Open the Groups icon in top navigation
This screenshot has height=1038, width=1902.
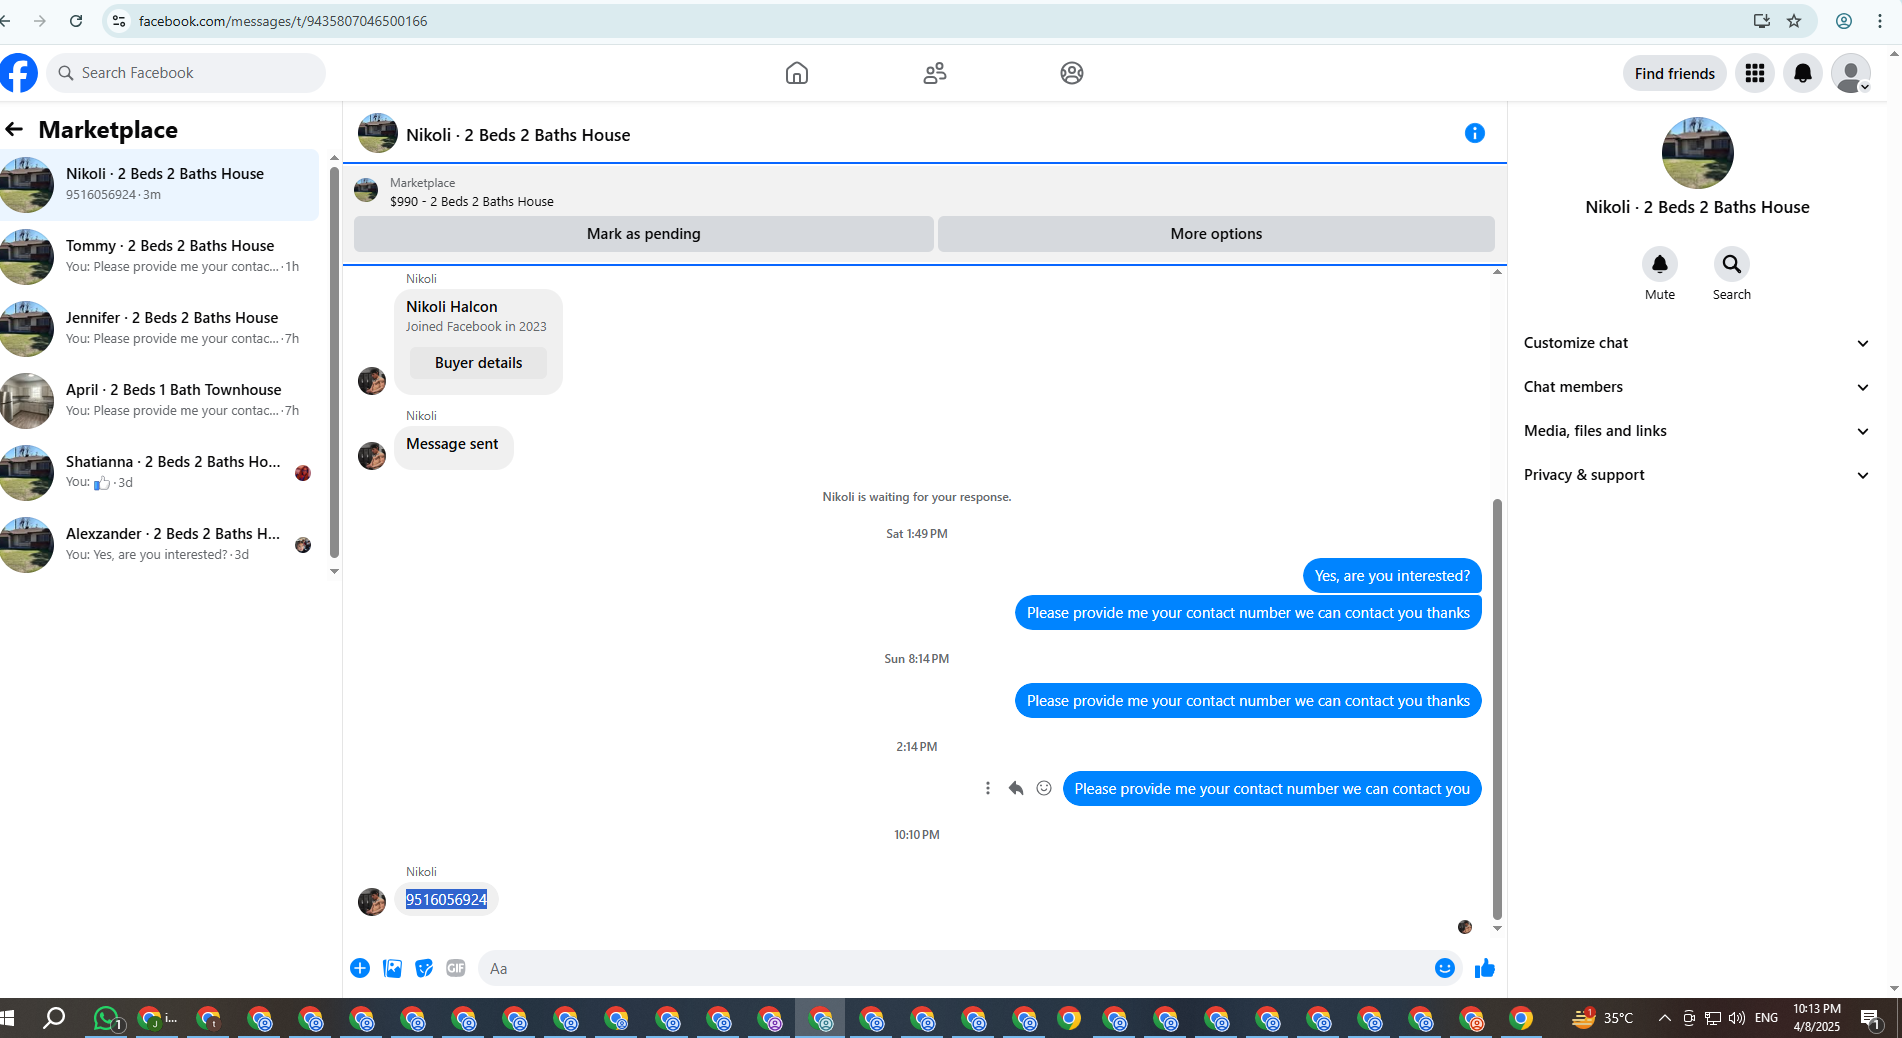pos(1072,73)
